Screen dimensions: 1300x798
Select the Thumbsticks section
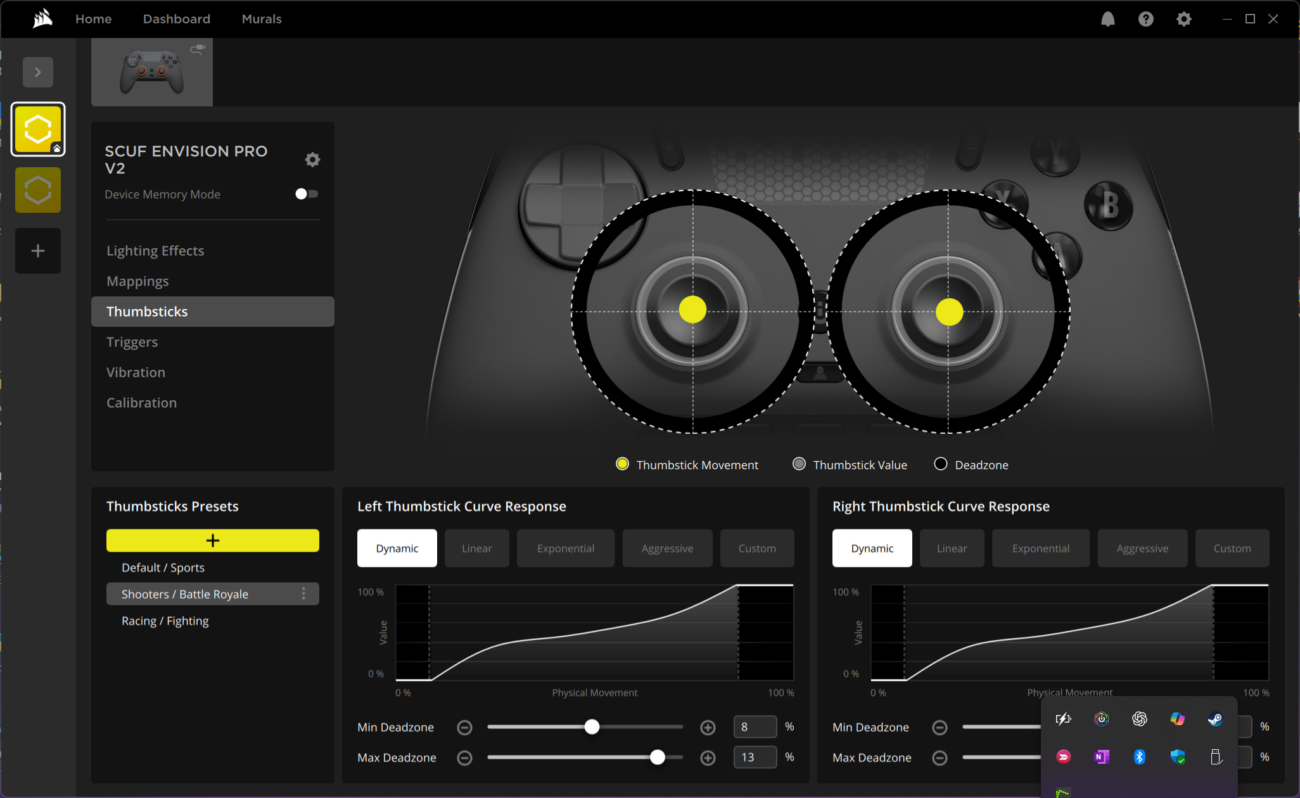[212, 311]
